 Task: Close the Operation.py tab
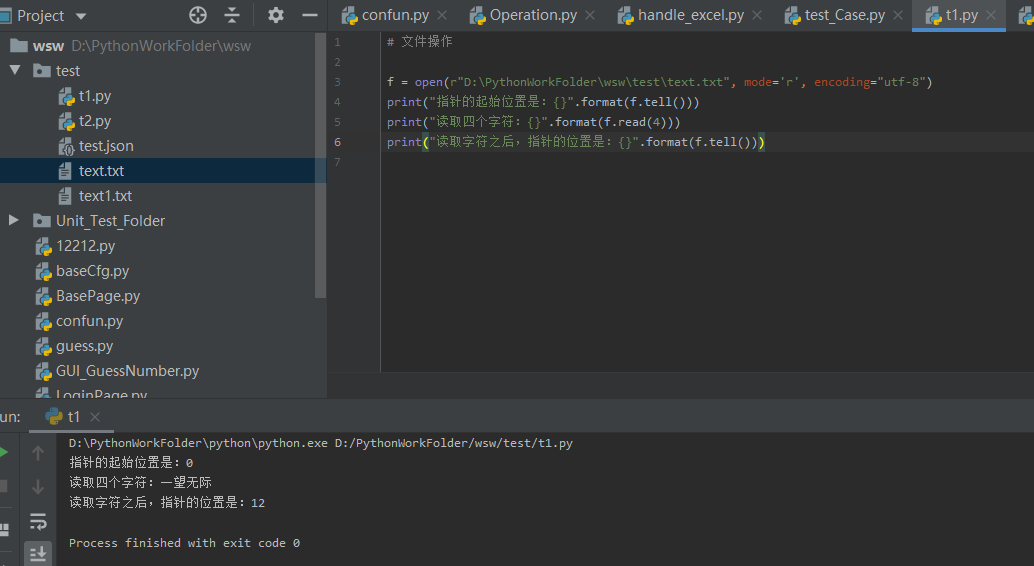590,15
